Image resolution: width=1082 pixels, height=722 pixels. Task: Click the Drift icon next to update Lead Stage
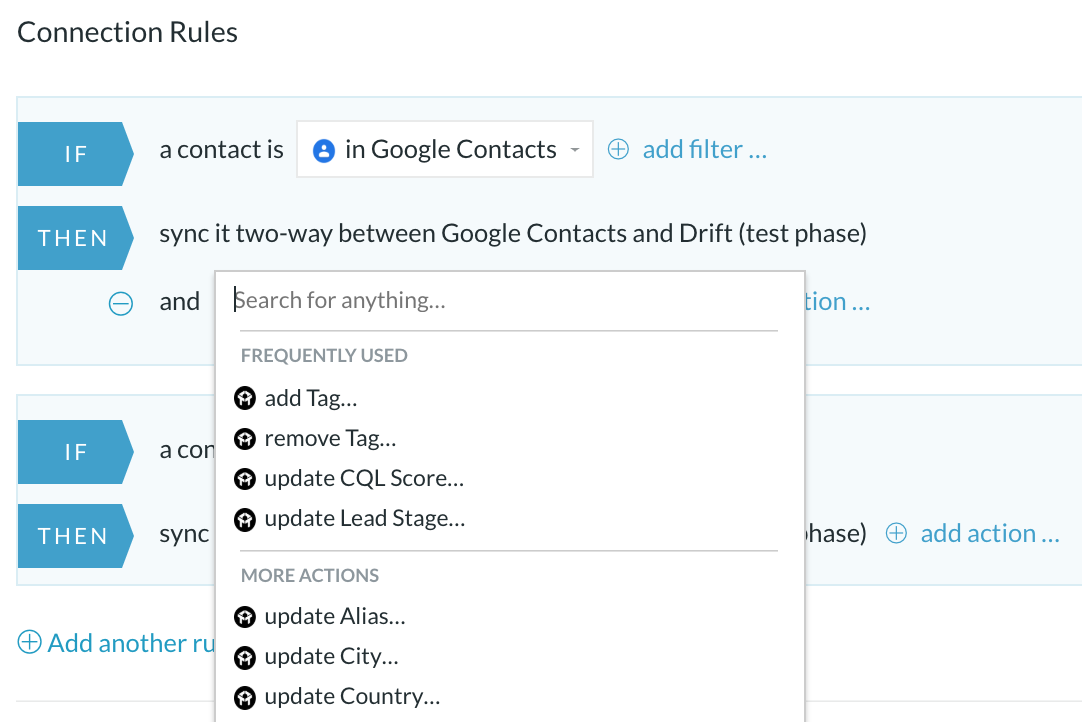point(245,519)
